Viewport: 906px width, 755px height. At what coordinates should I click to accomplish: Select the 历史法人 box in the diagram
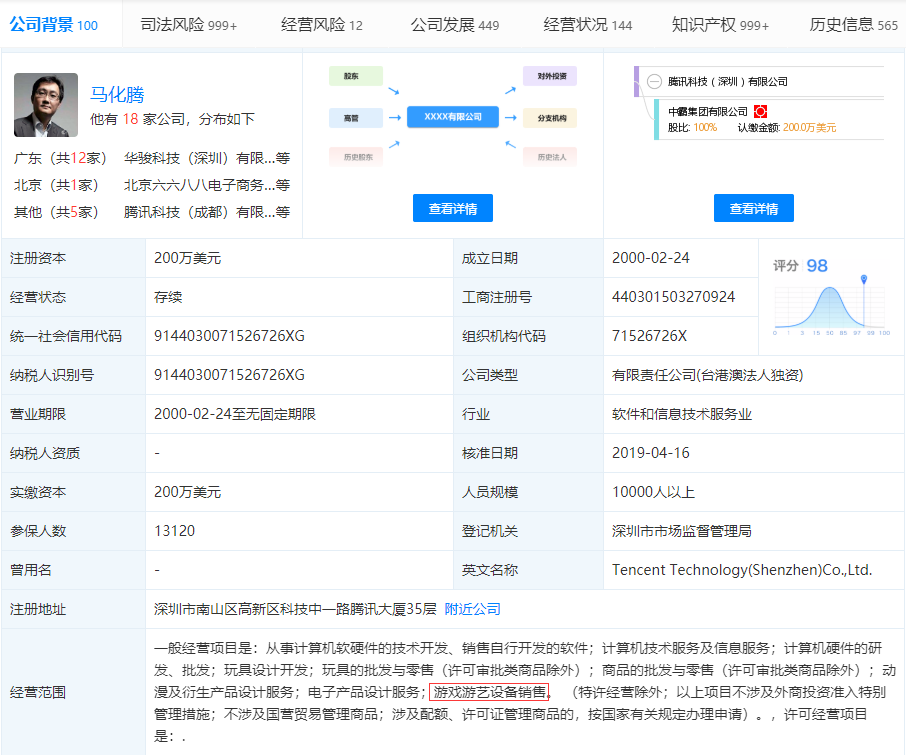[550, 157]
